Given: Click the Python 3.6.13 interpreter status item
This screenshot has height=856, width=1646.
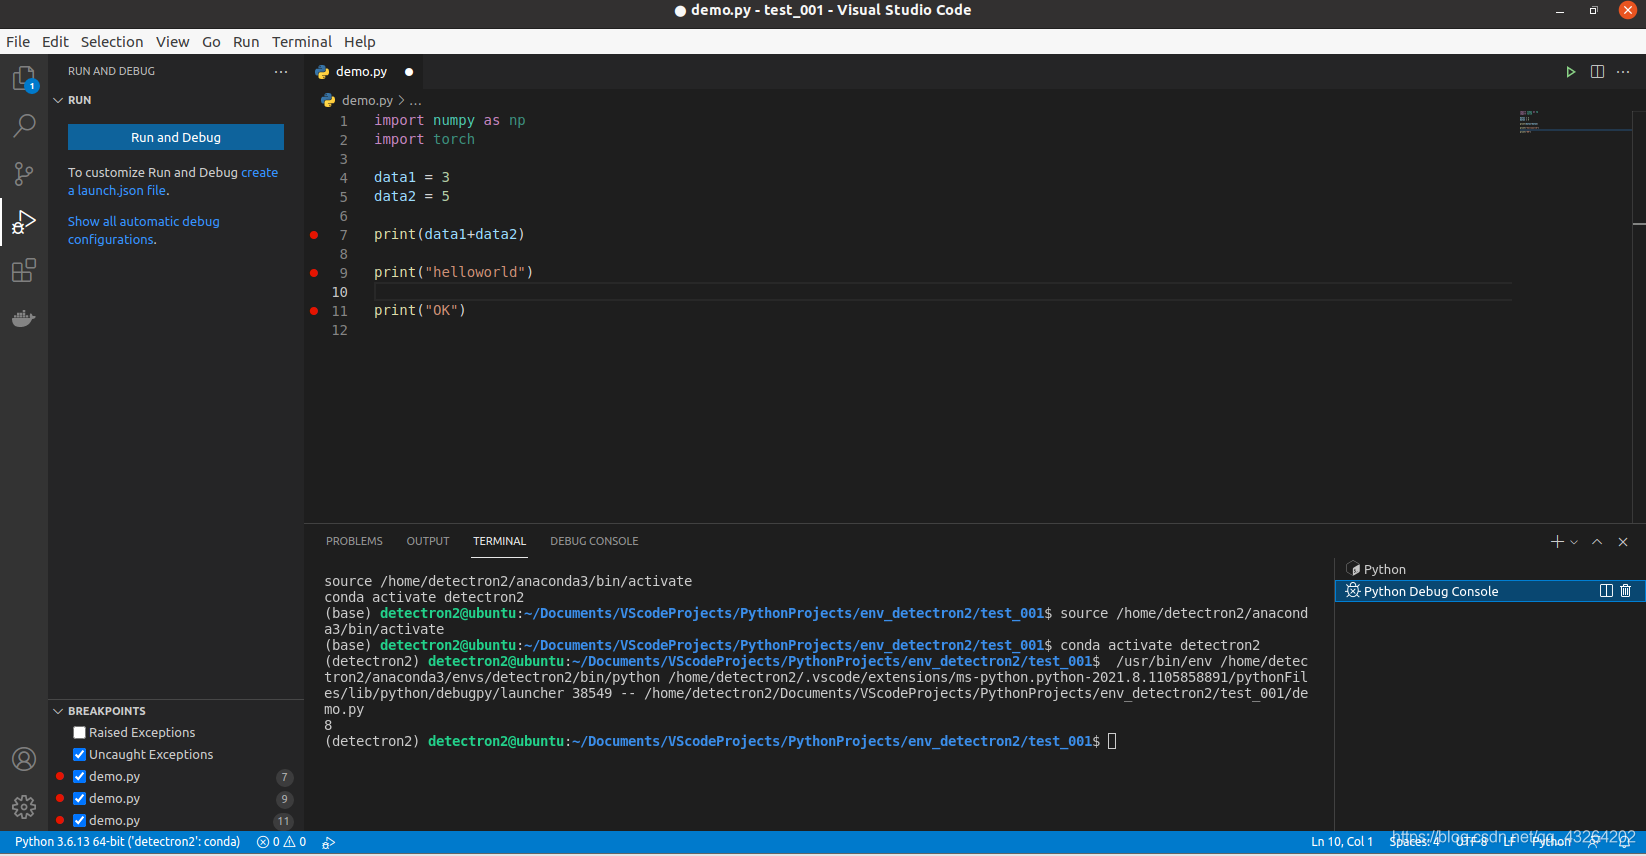Looking at the screenshot, I should coord(128,842).
